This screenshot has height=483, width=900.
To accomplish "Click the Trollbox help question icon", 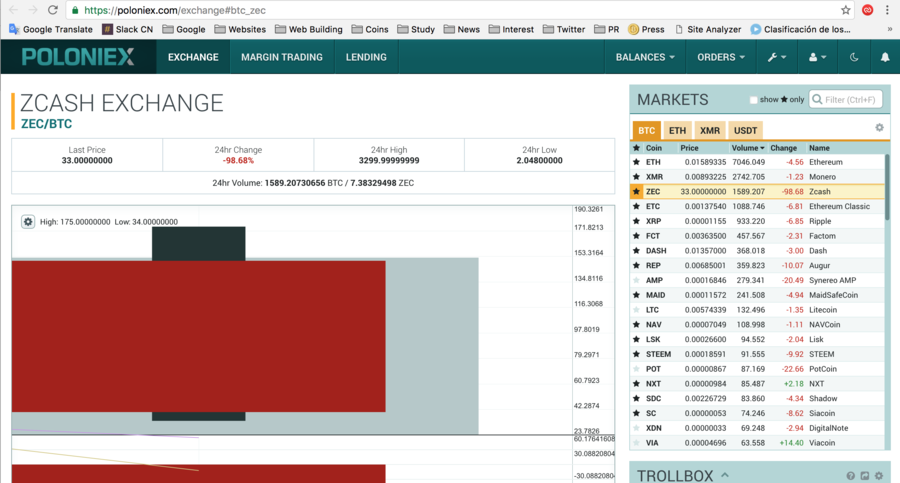I will point(850,476).
